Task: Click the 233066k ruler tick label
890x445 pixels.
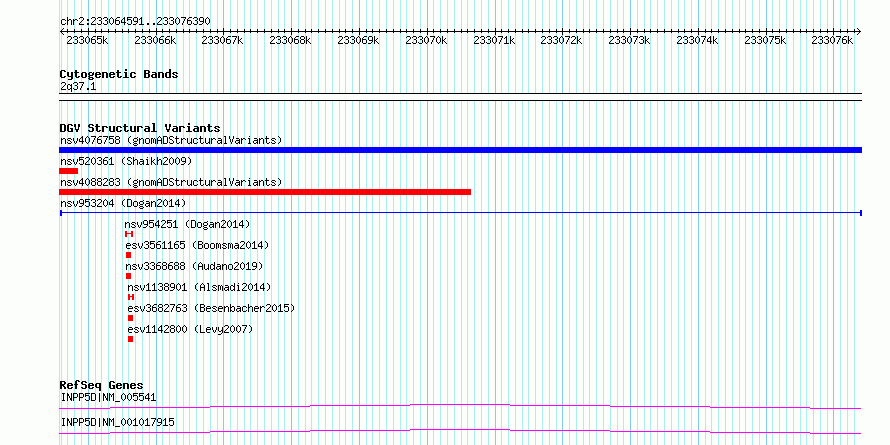Action: coord(156,40)
